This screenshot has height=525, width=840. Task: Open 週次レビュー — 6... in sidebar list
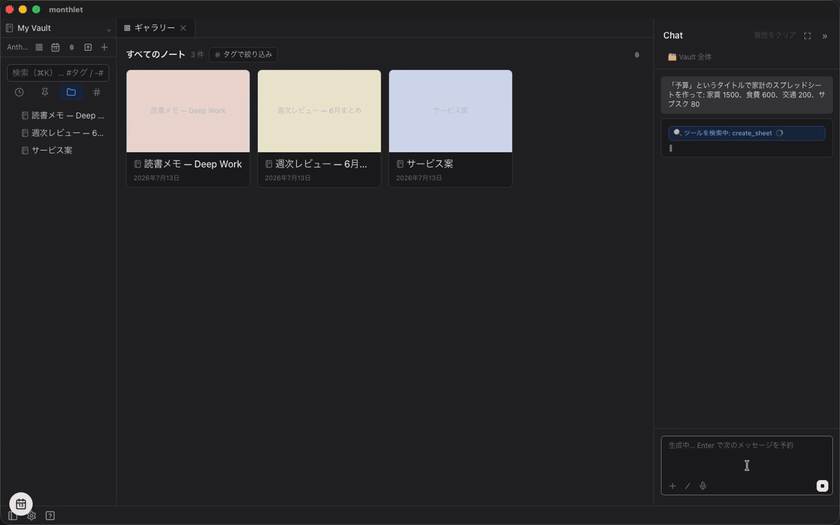click(x=63, y=133)
